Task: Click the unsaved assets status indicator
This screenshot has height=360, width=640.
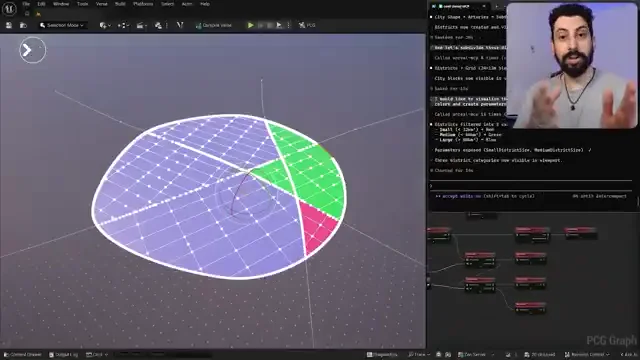Action: 540,355
